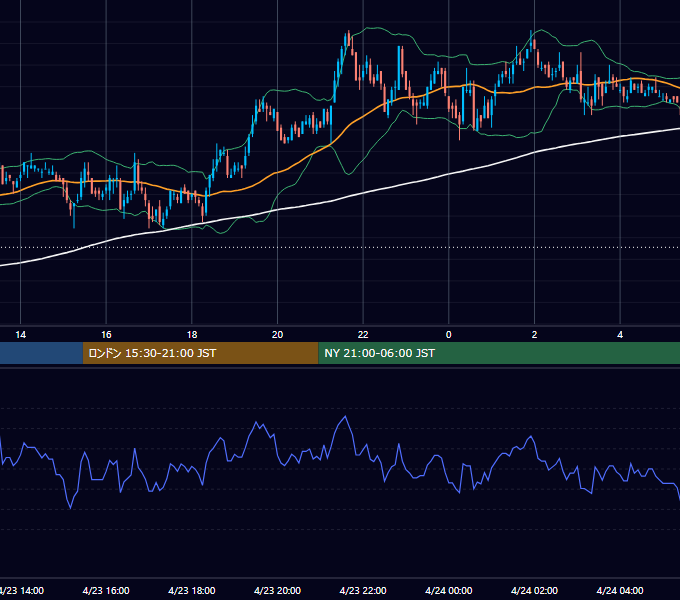Click the NY 21:00-06:00 JST session band
Screen dimensions: 680x600
tap(499, 353)
